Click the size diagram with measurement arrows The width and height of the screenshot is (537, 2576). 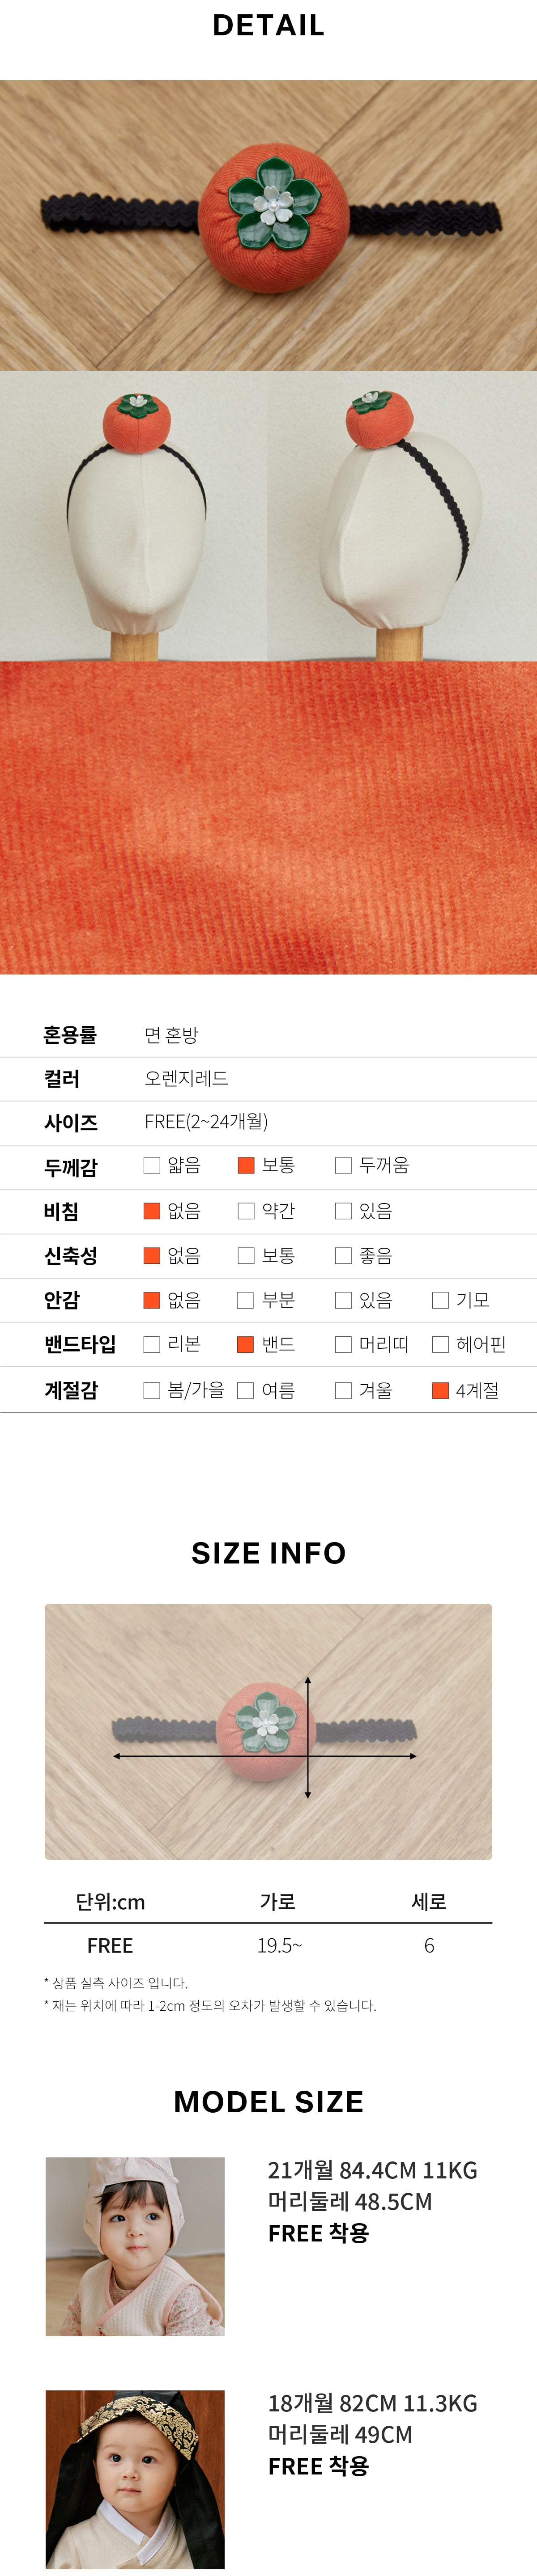coord(268,1731)
